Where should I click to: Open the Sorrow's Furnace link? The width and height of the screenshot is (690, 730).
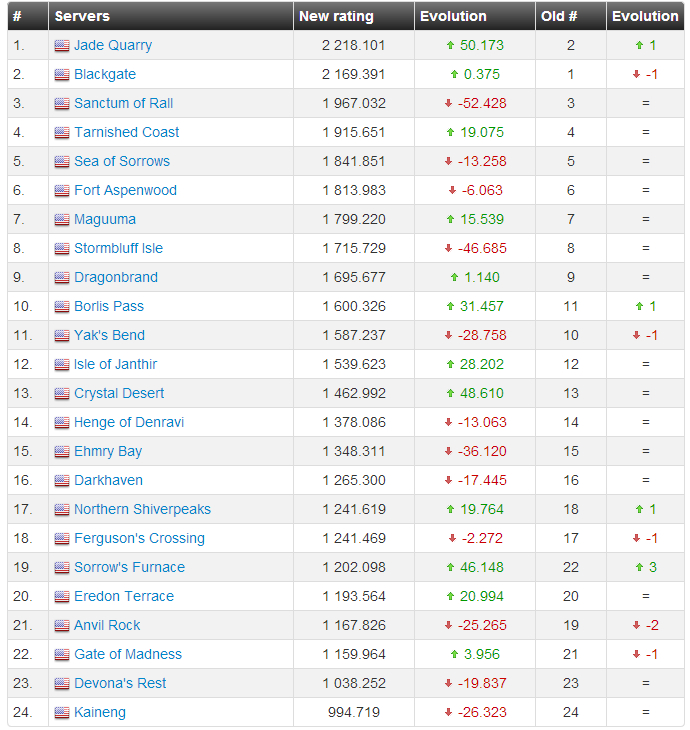(129, 567)
